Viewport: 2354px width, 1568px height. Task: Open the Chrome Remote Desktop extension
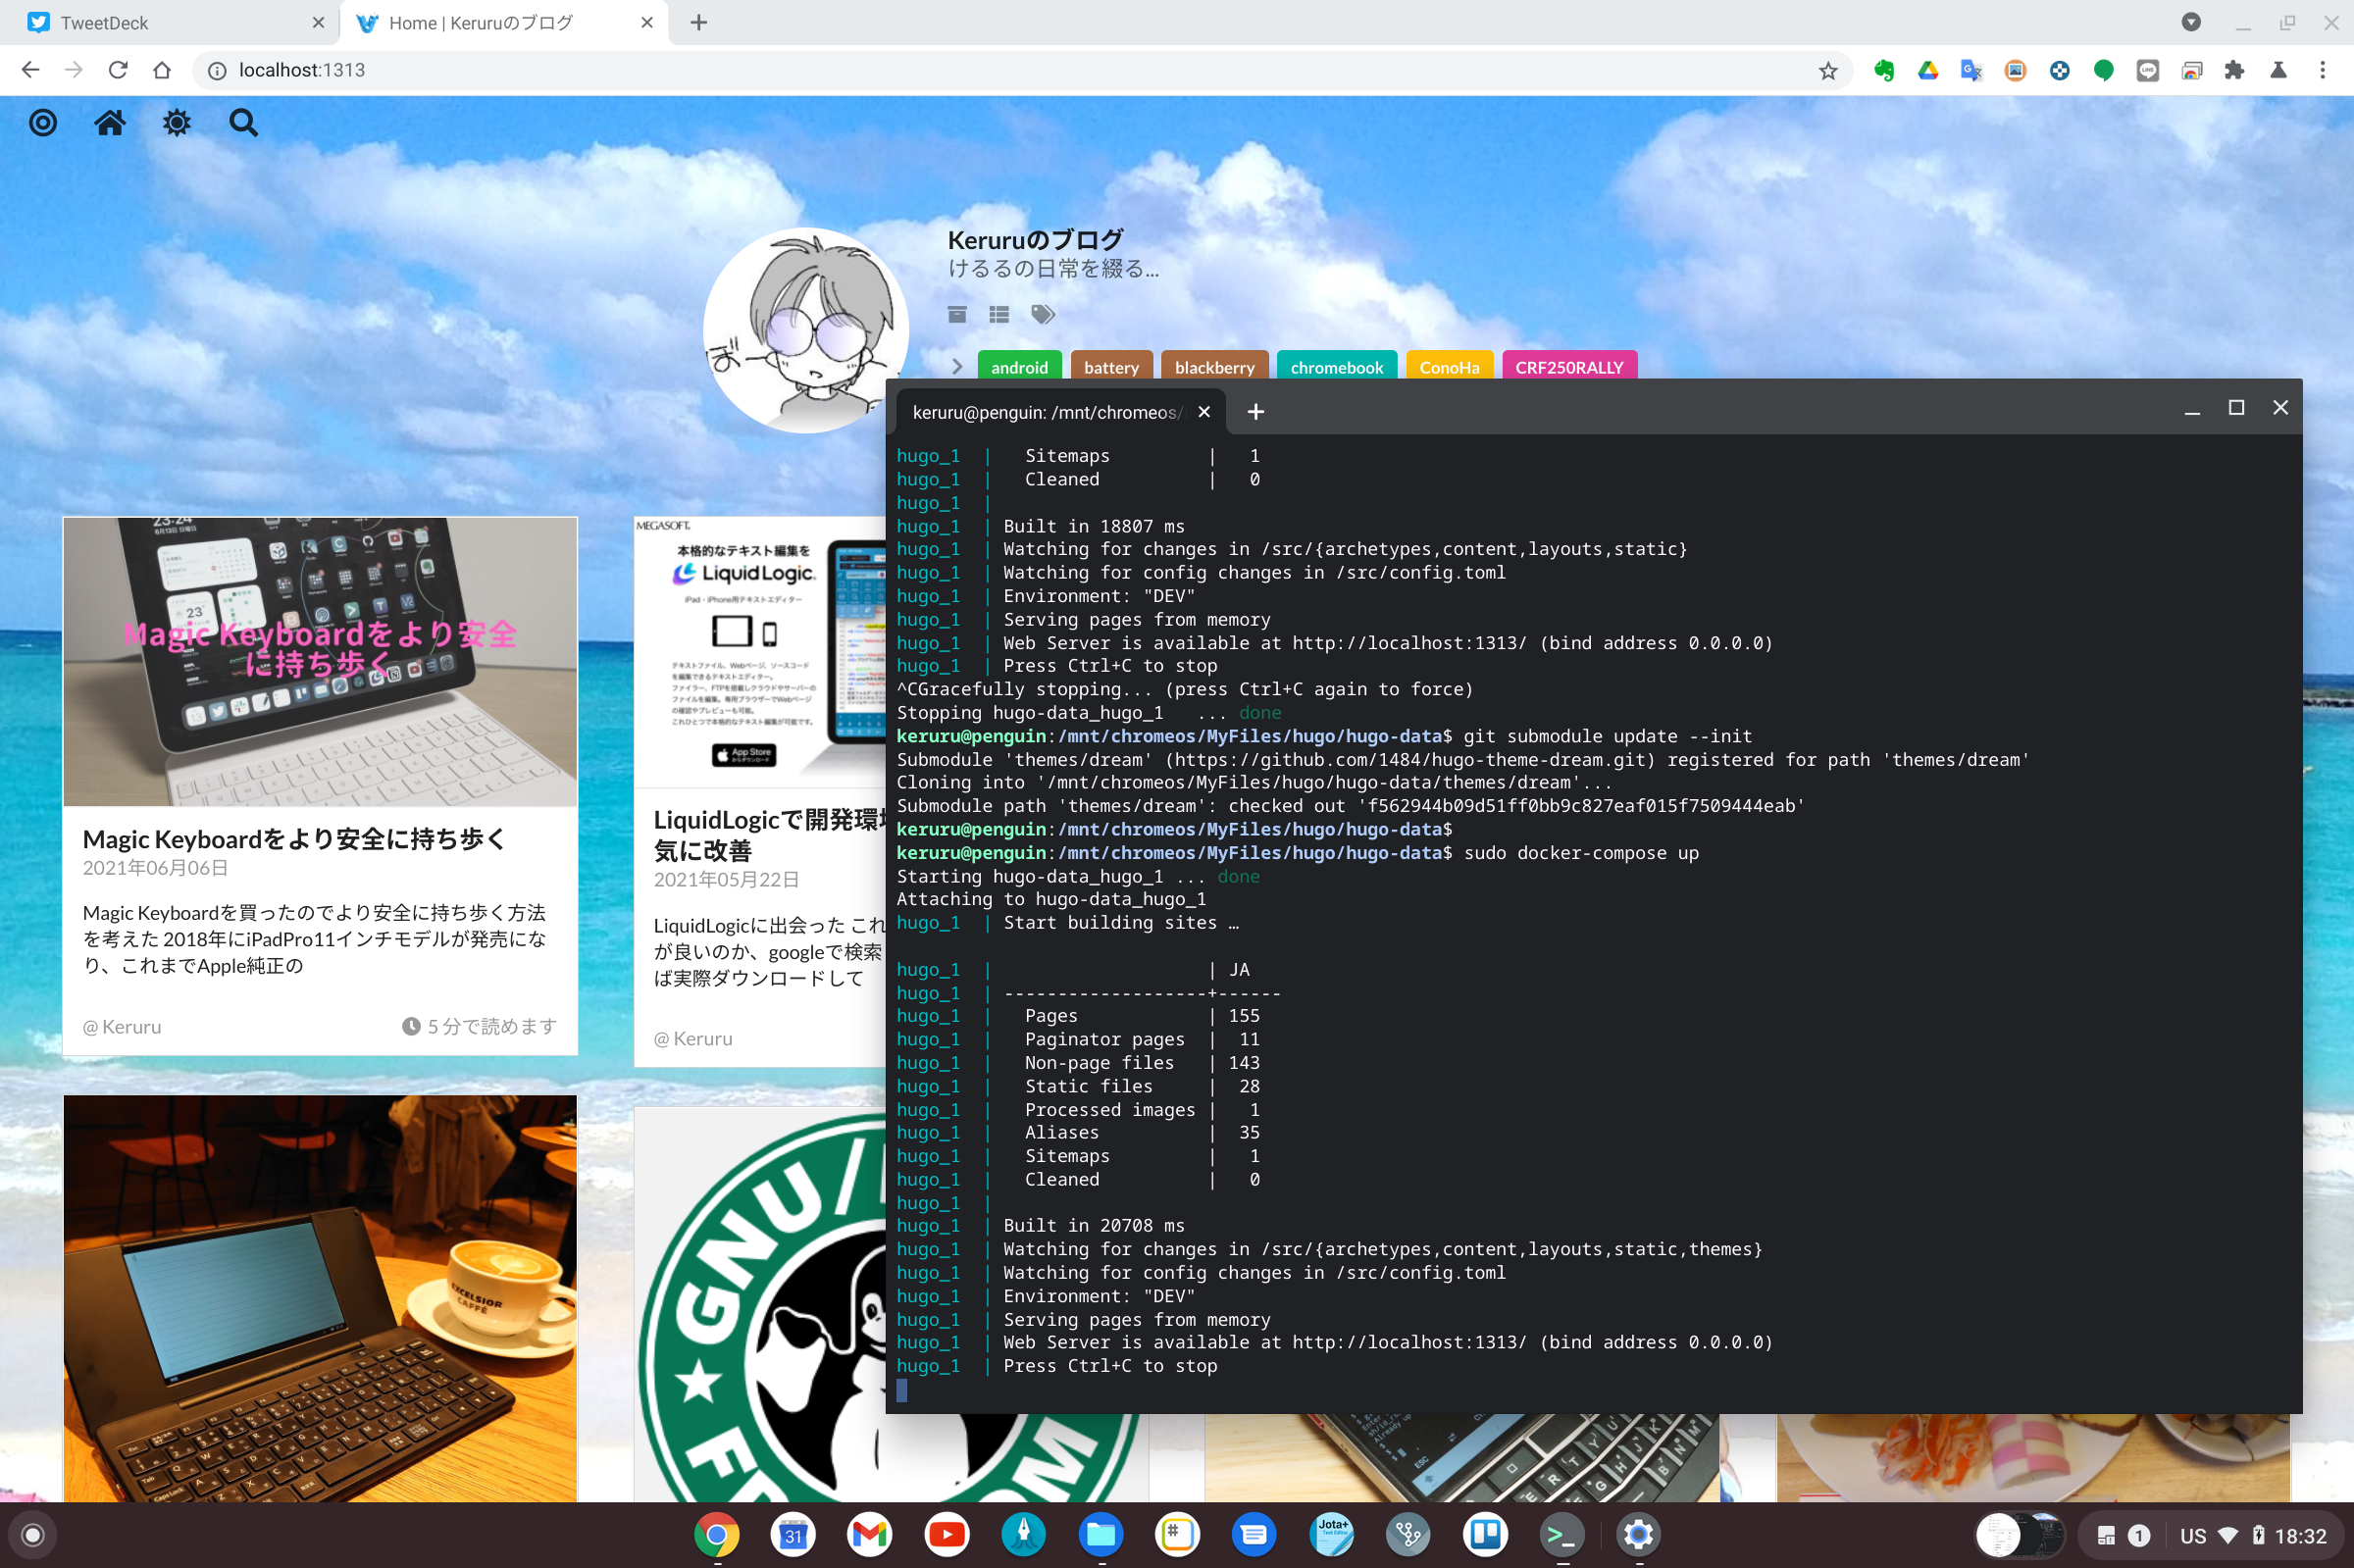pyautogui.click(x=2192, y=70)
